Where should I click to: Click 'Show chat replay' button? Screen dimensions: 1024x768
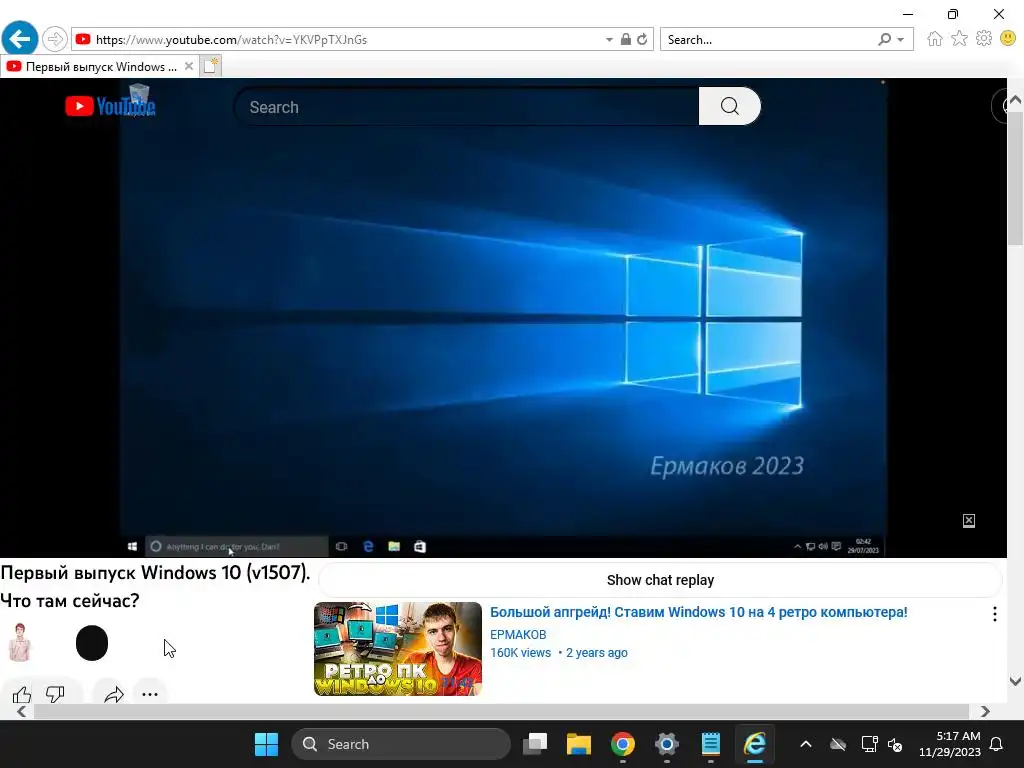click(660, 580)
